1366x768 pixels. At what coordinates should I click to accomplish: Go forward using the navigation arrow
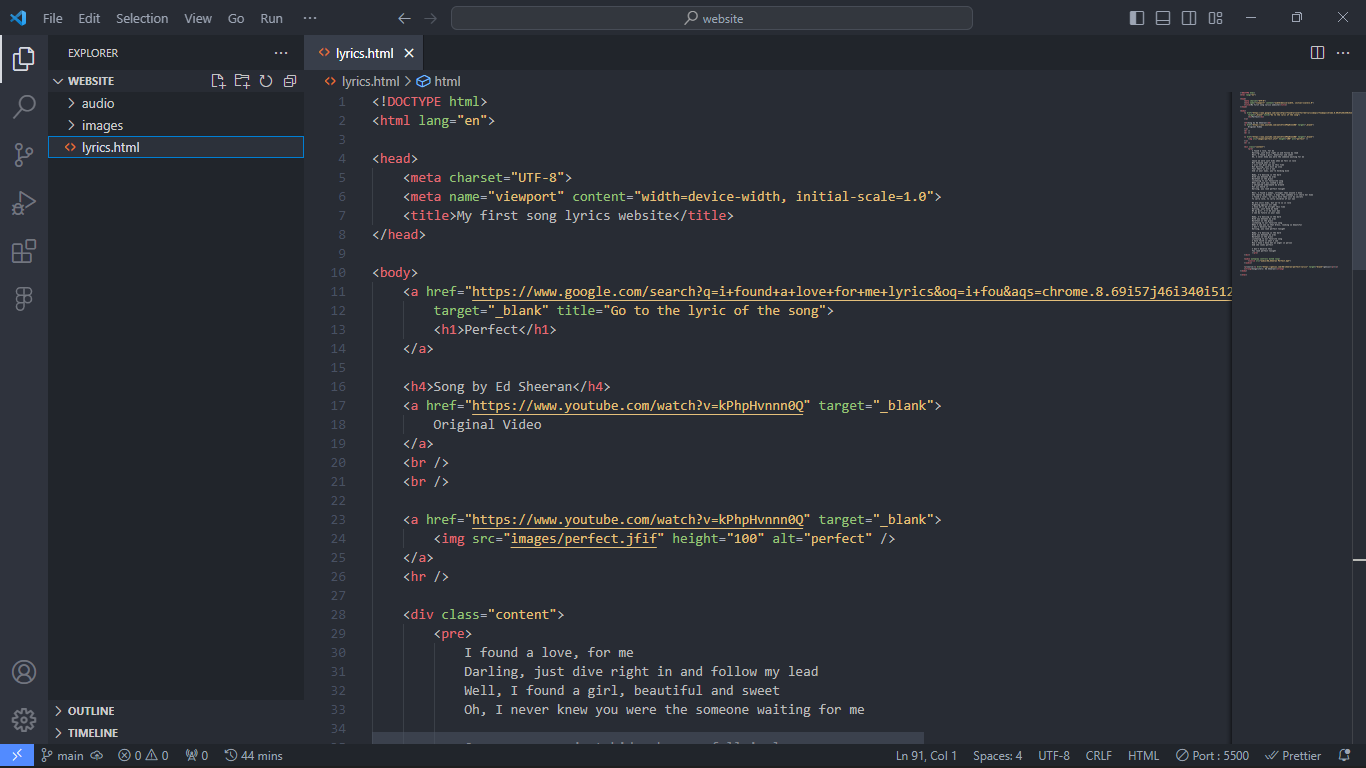430,18
